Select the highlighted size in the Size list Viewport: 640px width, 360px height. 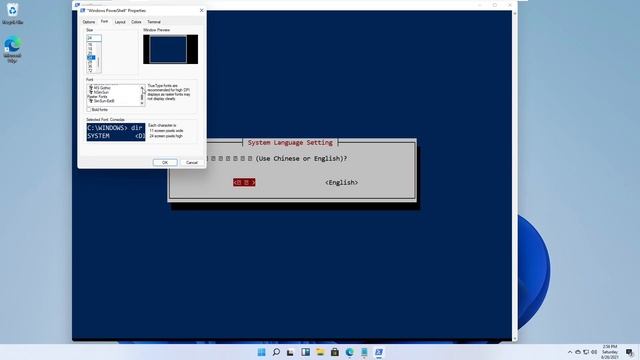click(x=91, y=58)
